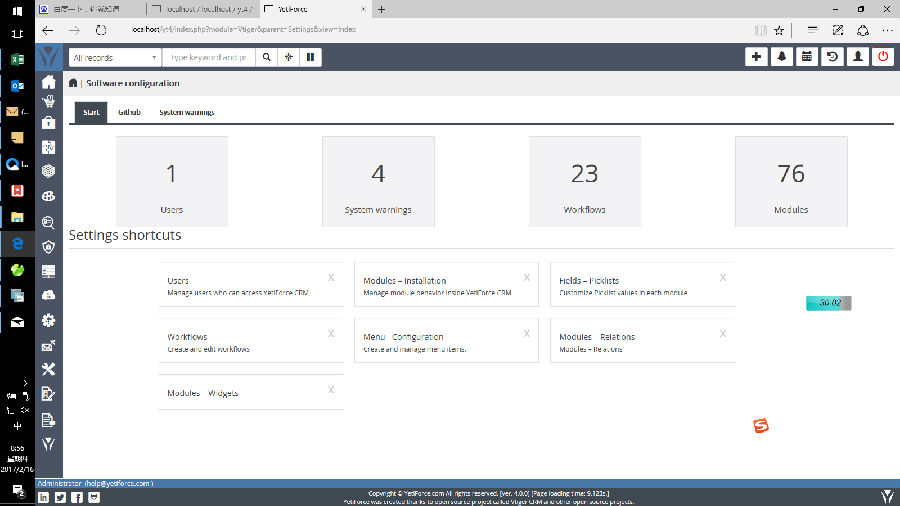This screenshot has height=506, width=900.
Task: Switch to the System warnings tab
Action: coord(187,112)
